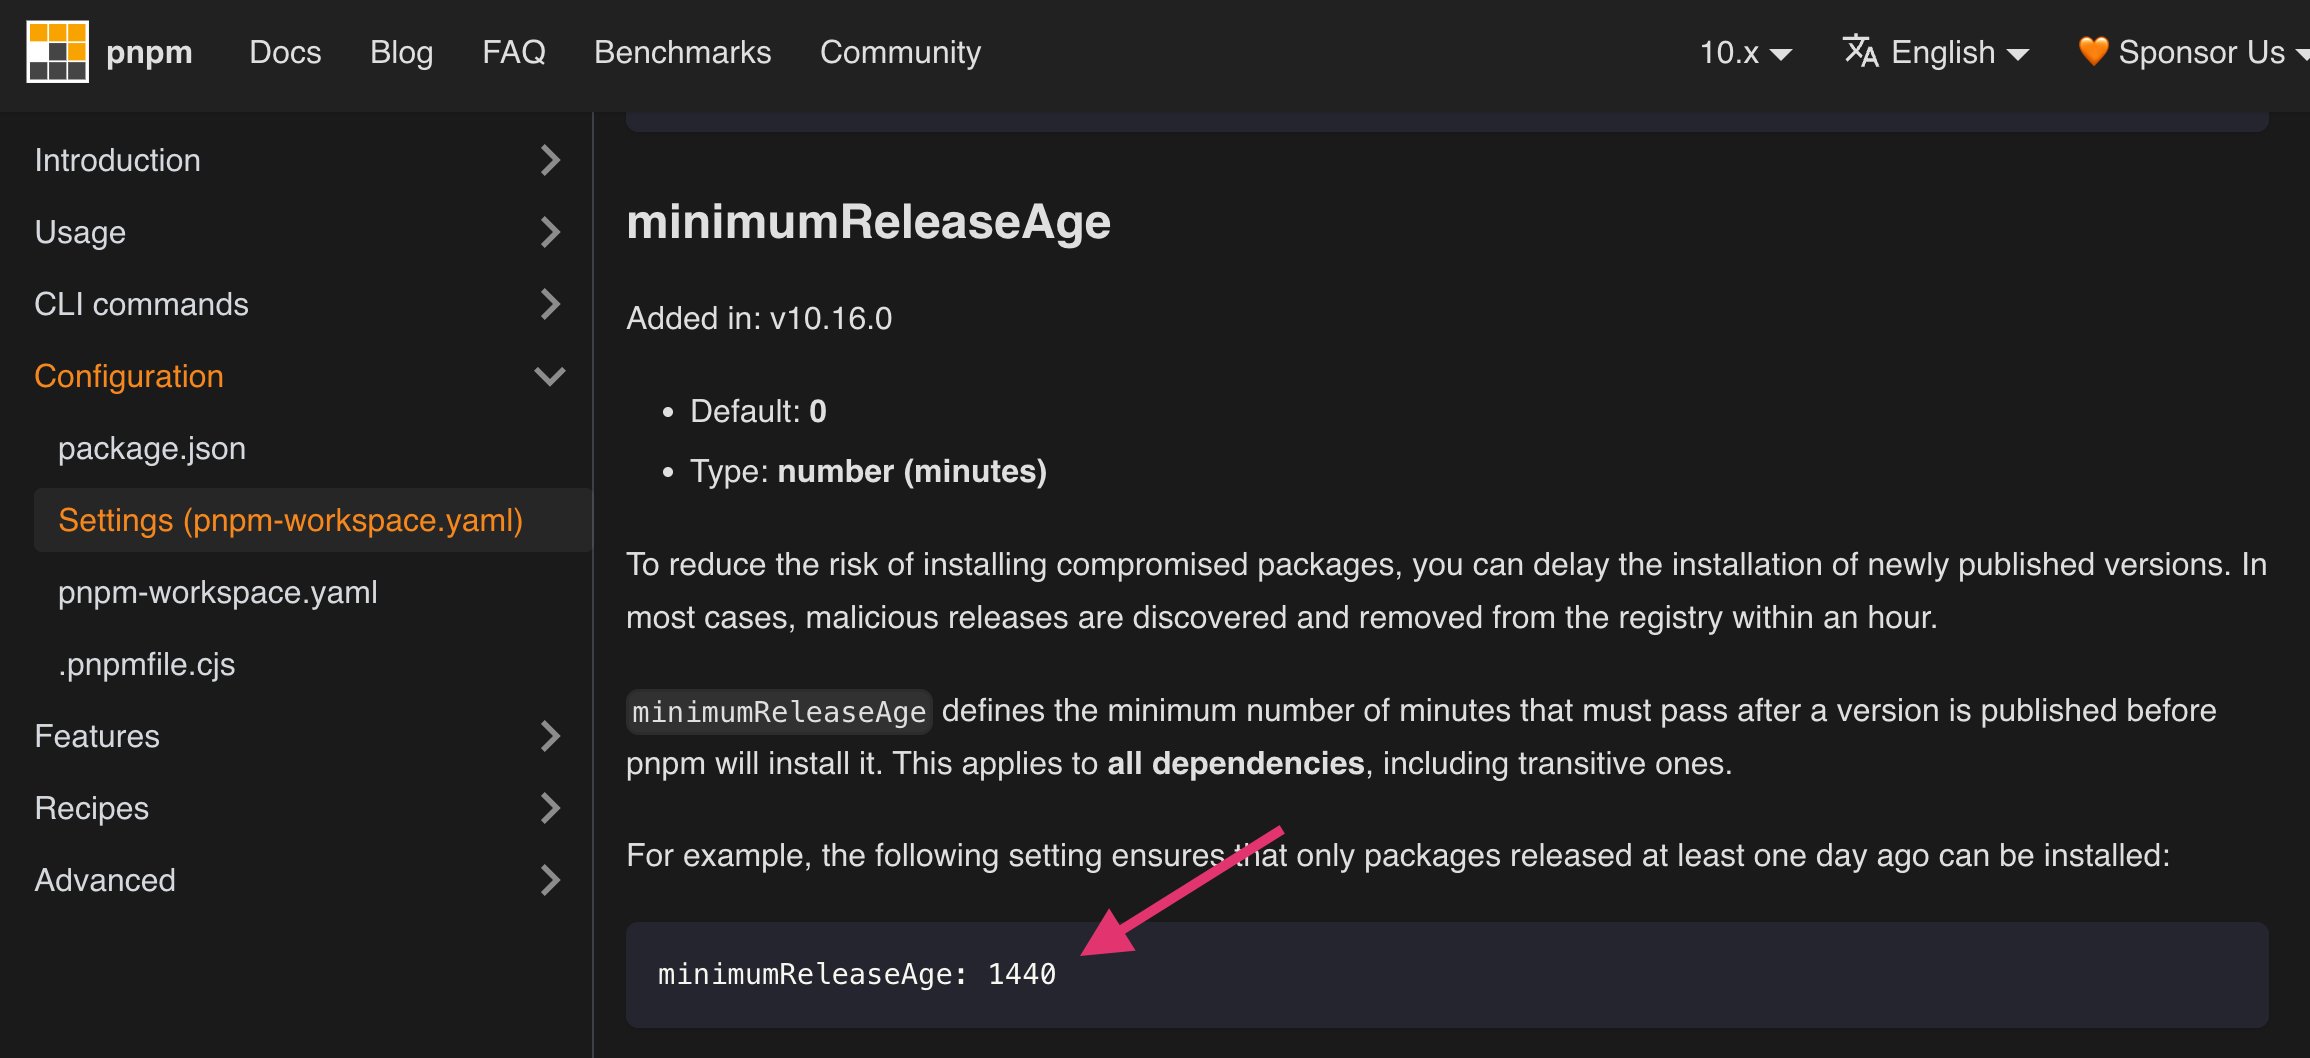Click the inline minimumReleaseAge code tag
The height and width of the screenshot is (1058, 2310).
[779, 711]
